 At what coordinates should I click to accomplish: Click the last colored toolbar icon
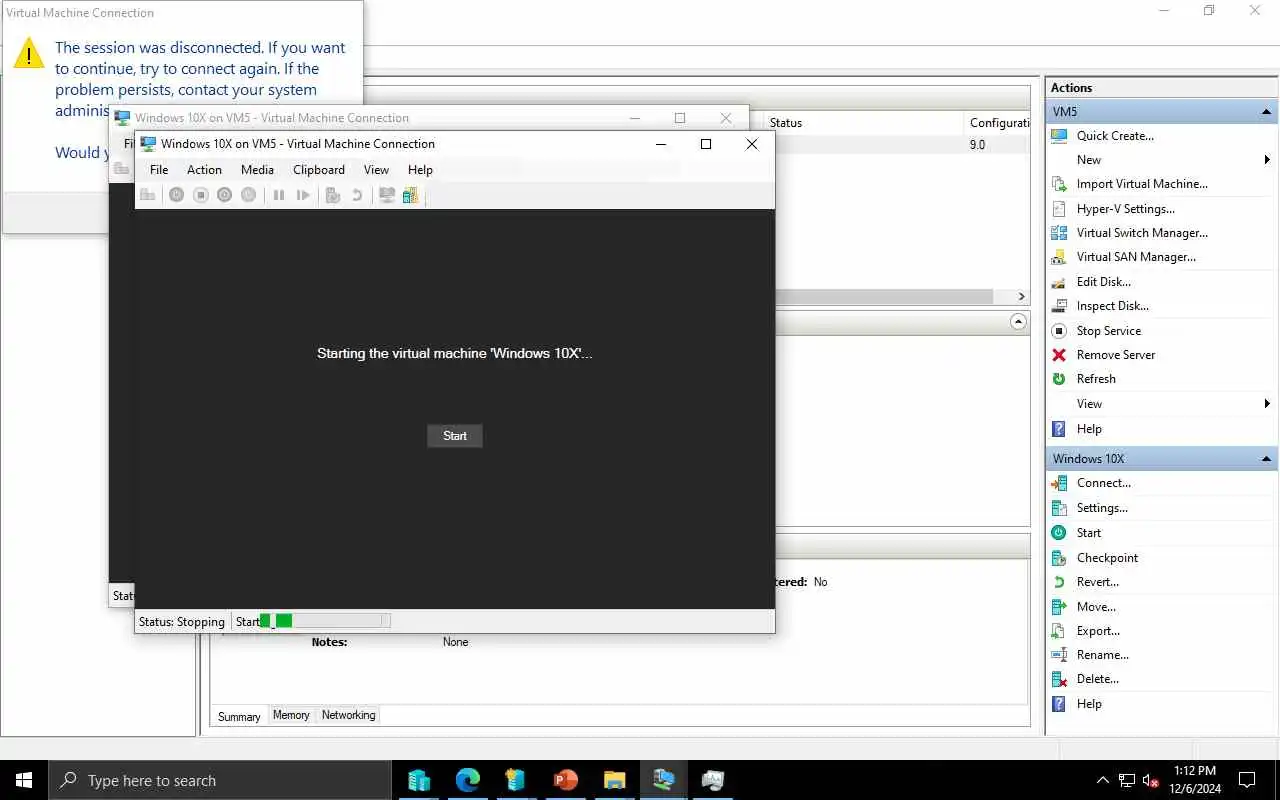coord(410,195)
